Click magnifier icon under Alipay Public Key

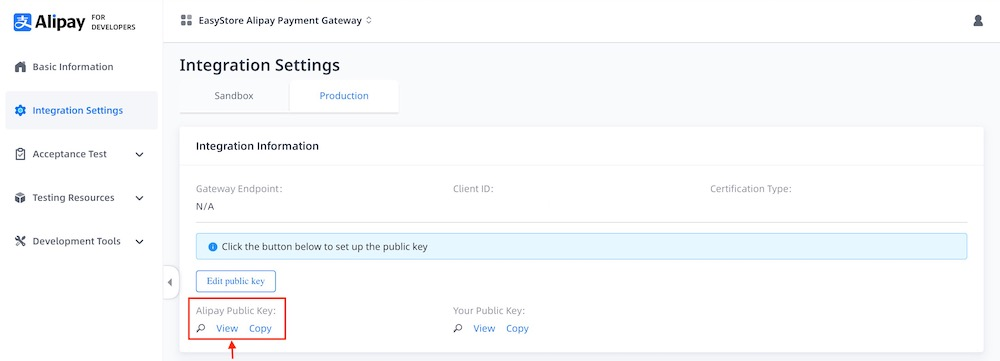[201, 328]
